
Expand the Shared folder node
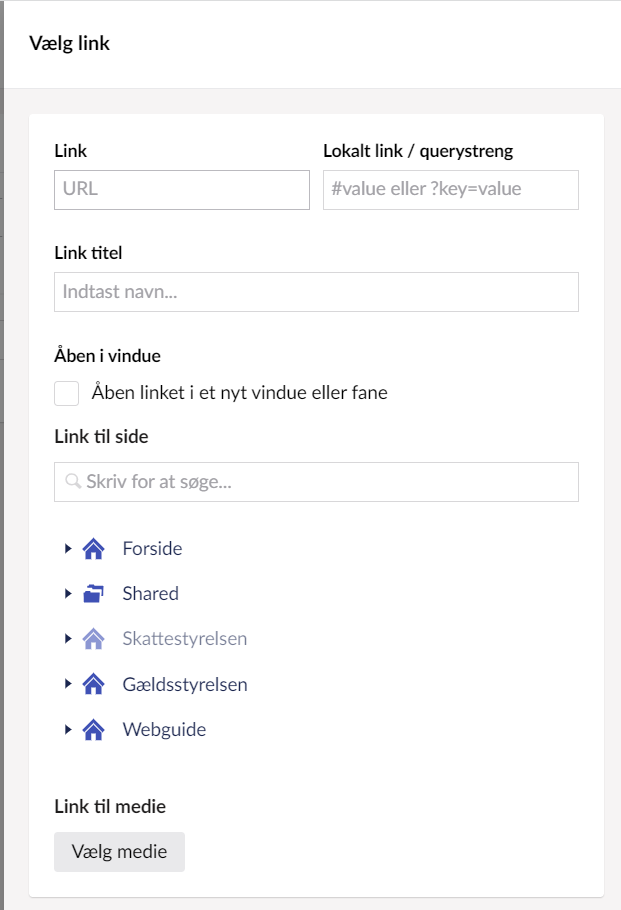click(x=68, y=594)
